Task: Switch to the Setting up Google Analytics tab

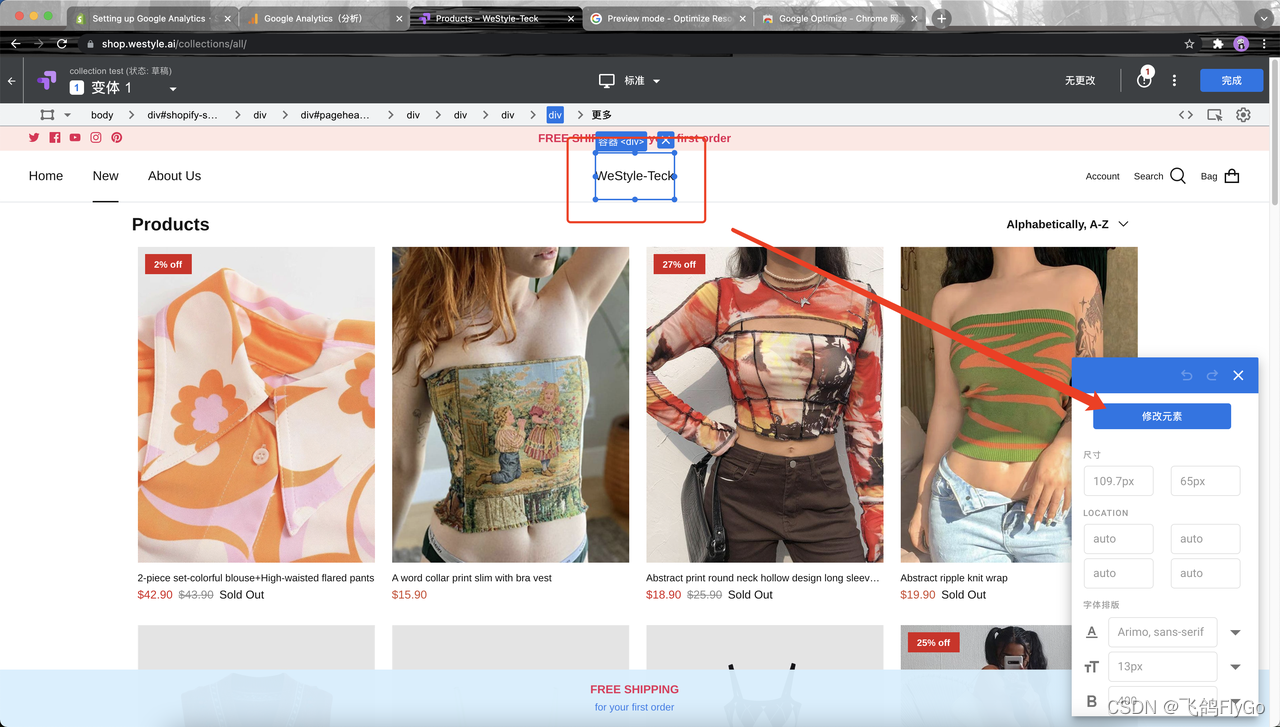Action: pyautogui.click(x=152, y=18)
